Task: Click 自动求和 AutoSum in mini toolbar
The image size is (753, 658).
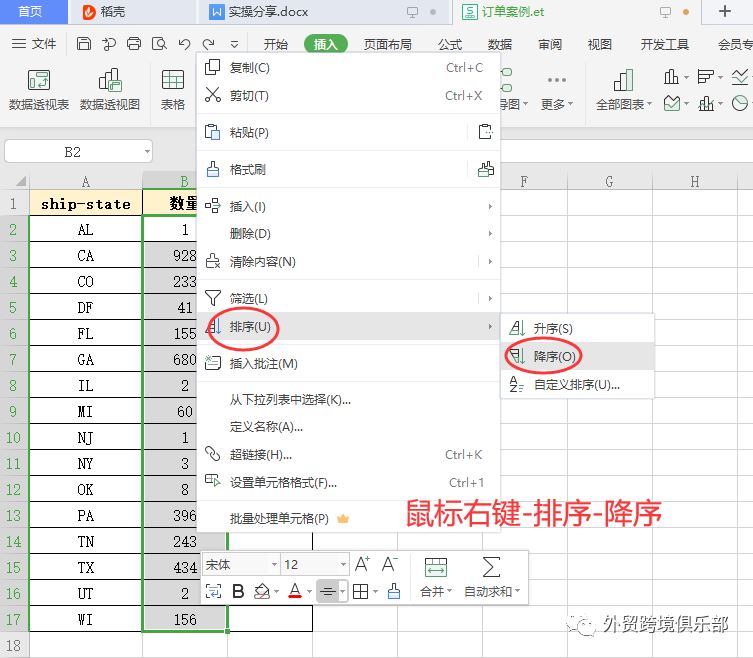Action: [492, 577]
